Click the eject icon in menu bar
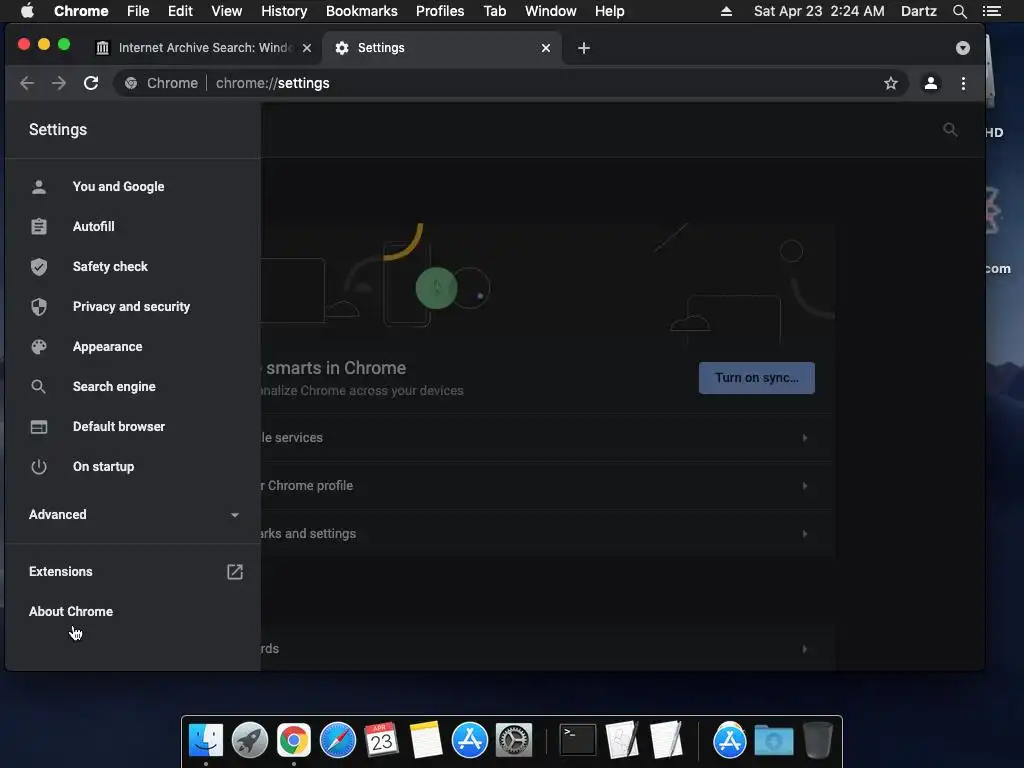1024x768 pixels. point(726,11)
